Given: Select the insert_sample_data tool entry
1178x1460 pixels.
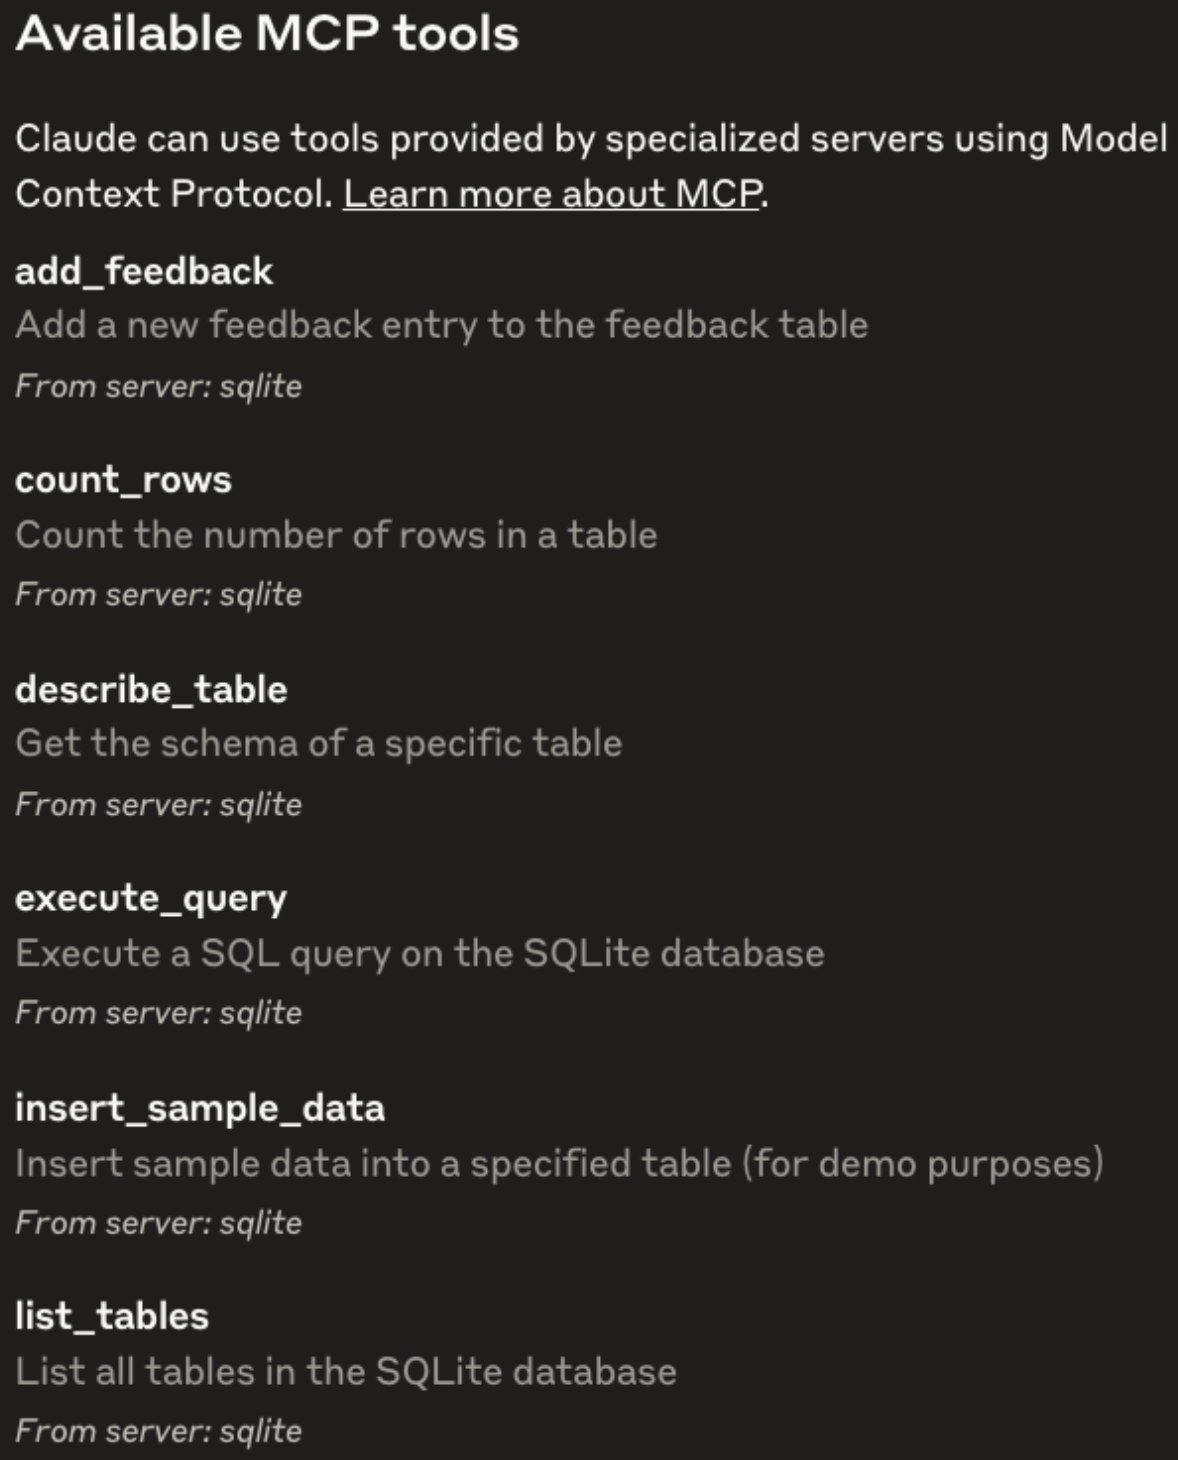Looking at the screenshot, I should [200, 1107].
